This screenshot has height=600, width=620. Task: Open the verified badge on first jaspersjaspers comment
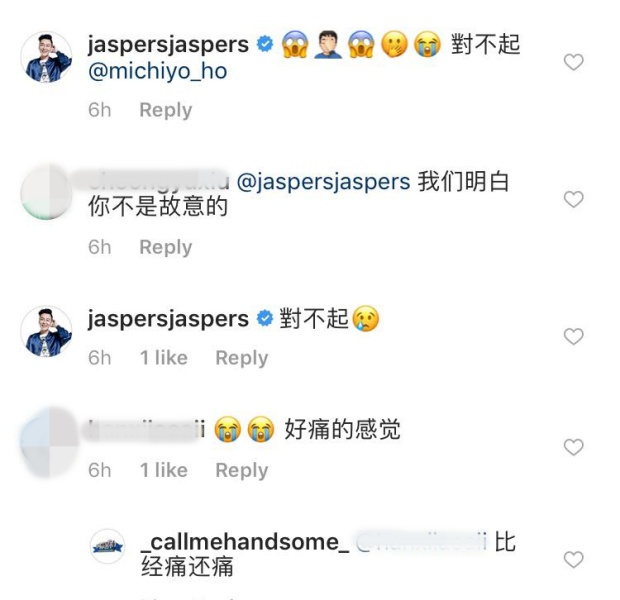point(265,44)
